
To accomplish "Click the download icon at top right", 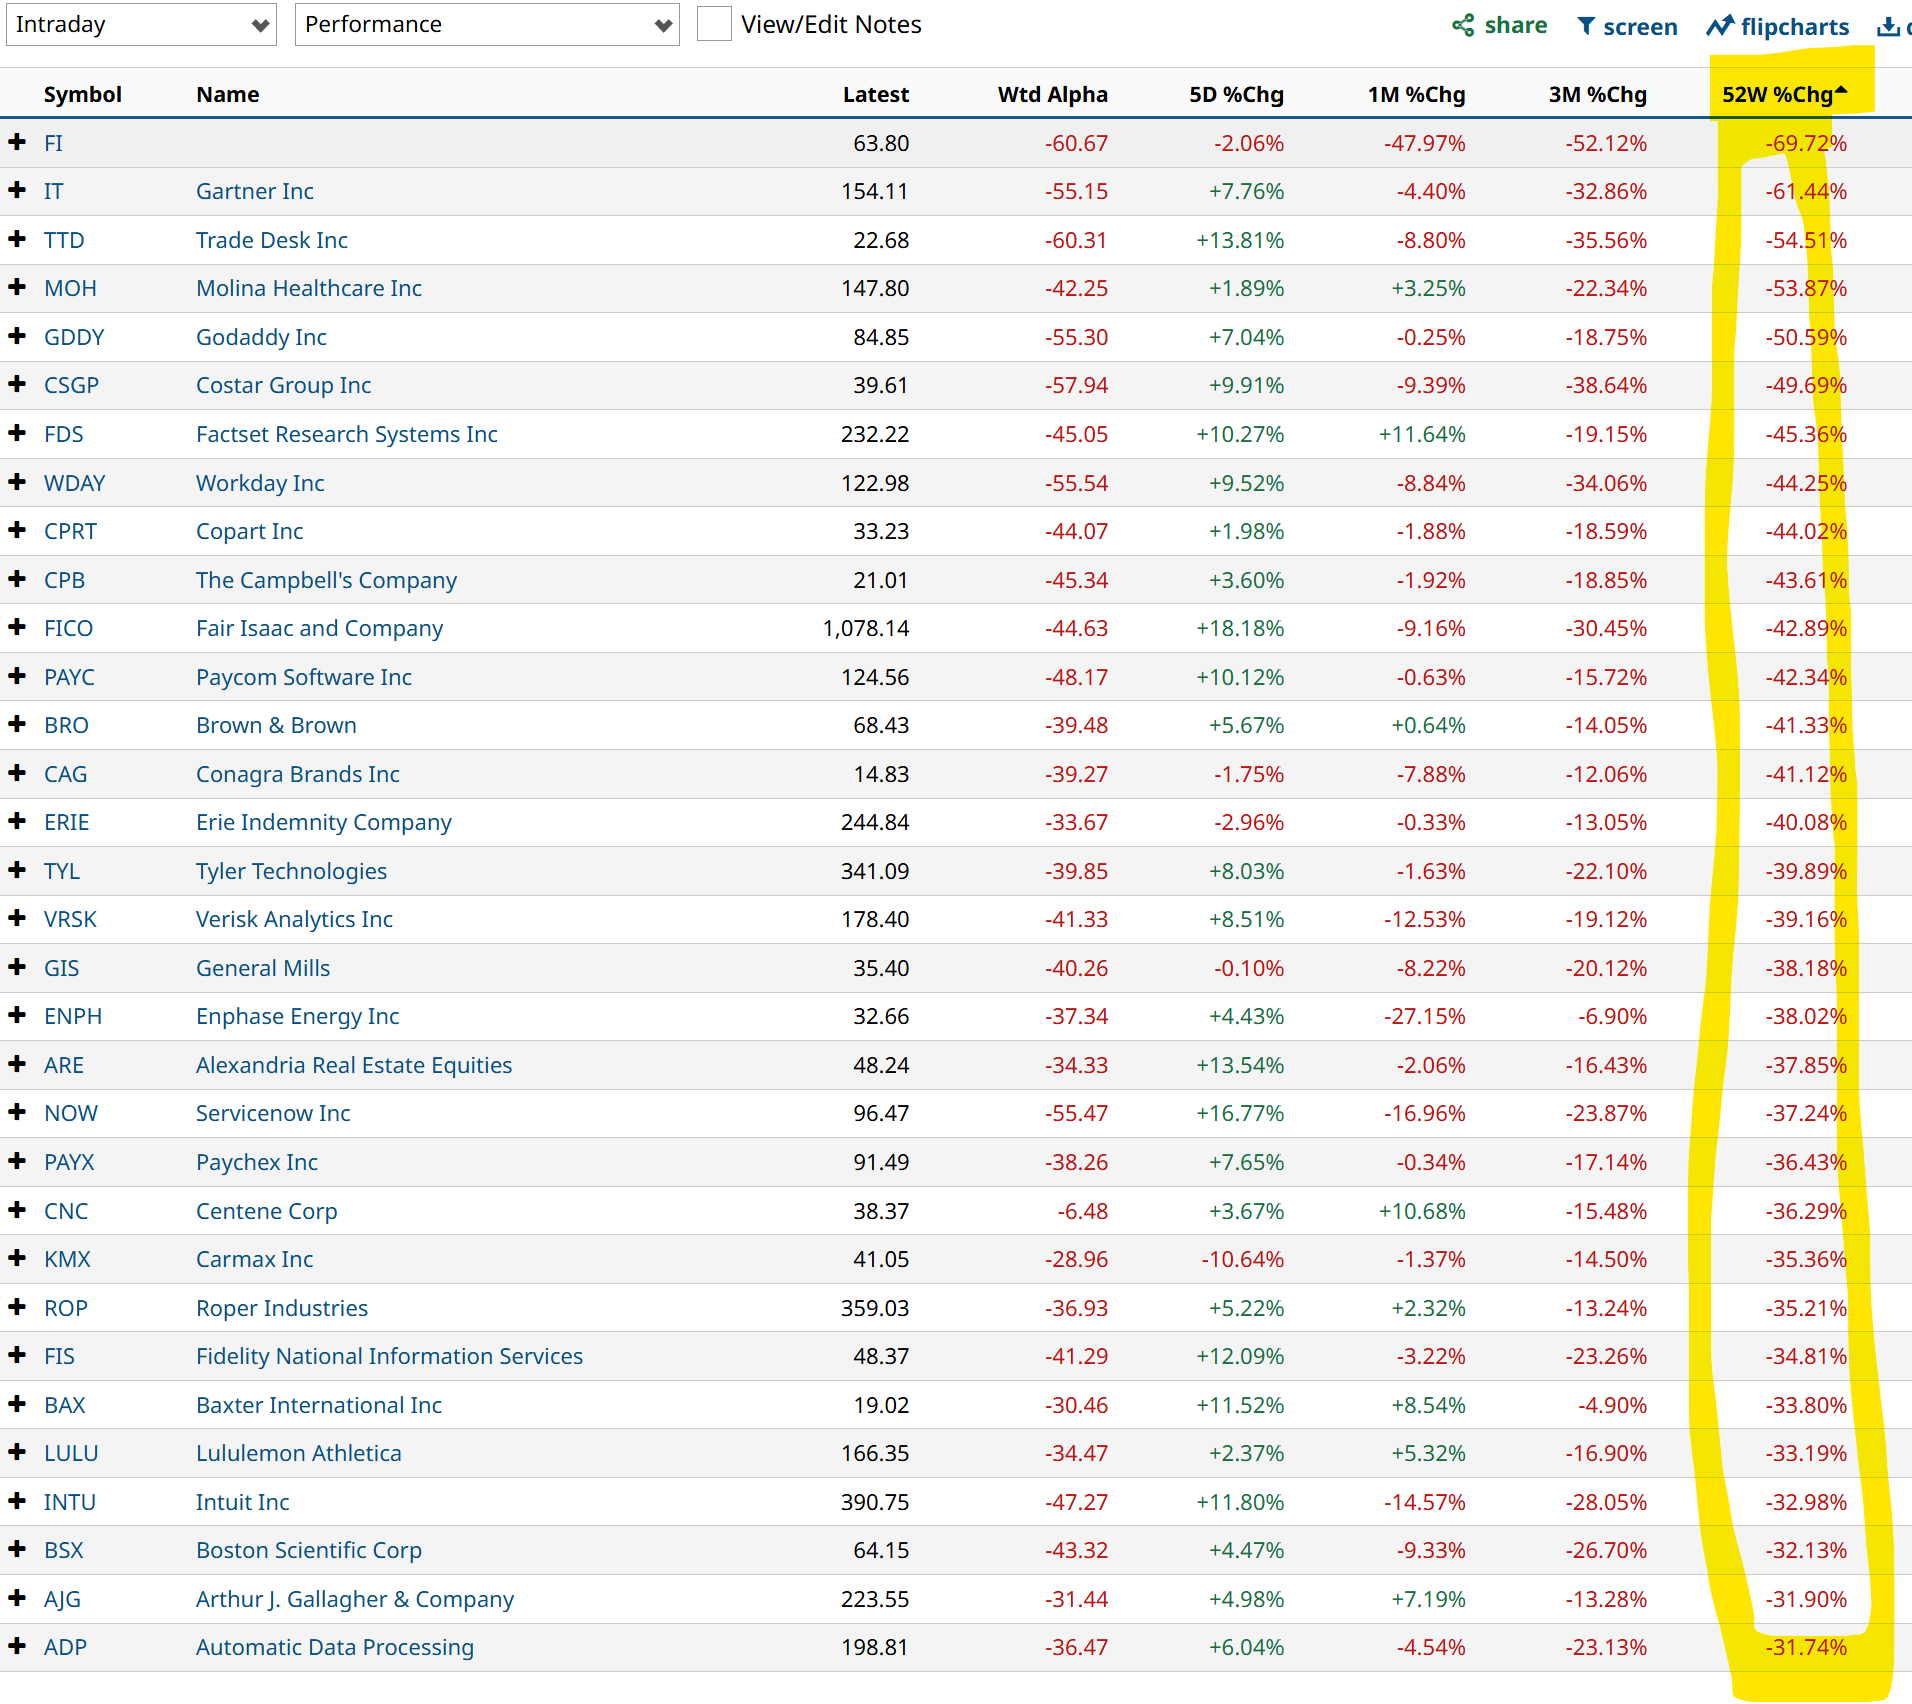I will (1888, 26).
